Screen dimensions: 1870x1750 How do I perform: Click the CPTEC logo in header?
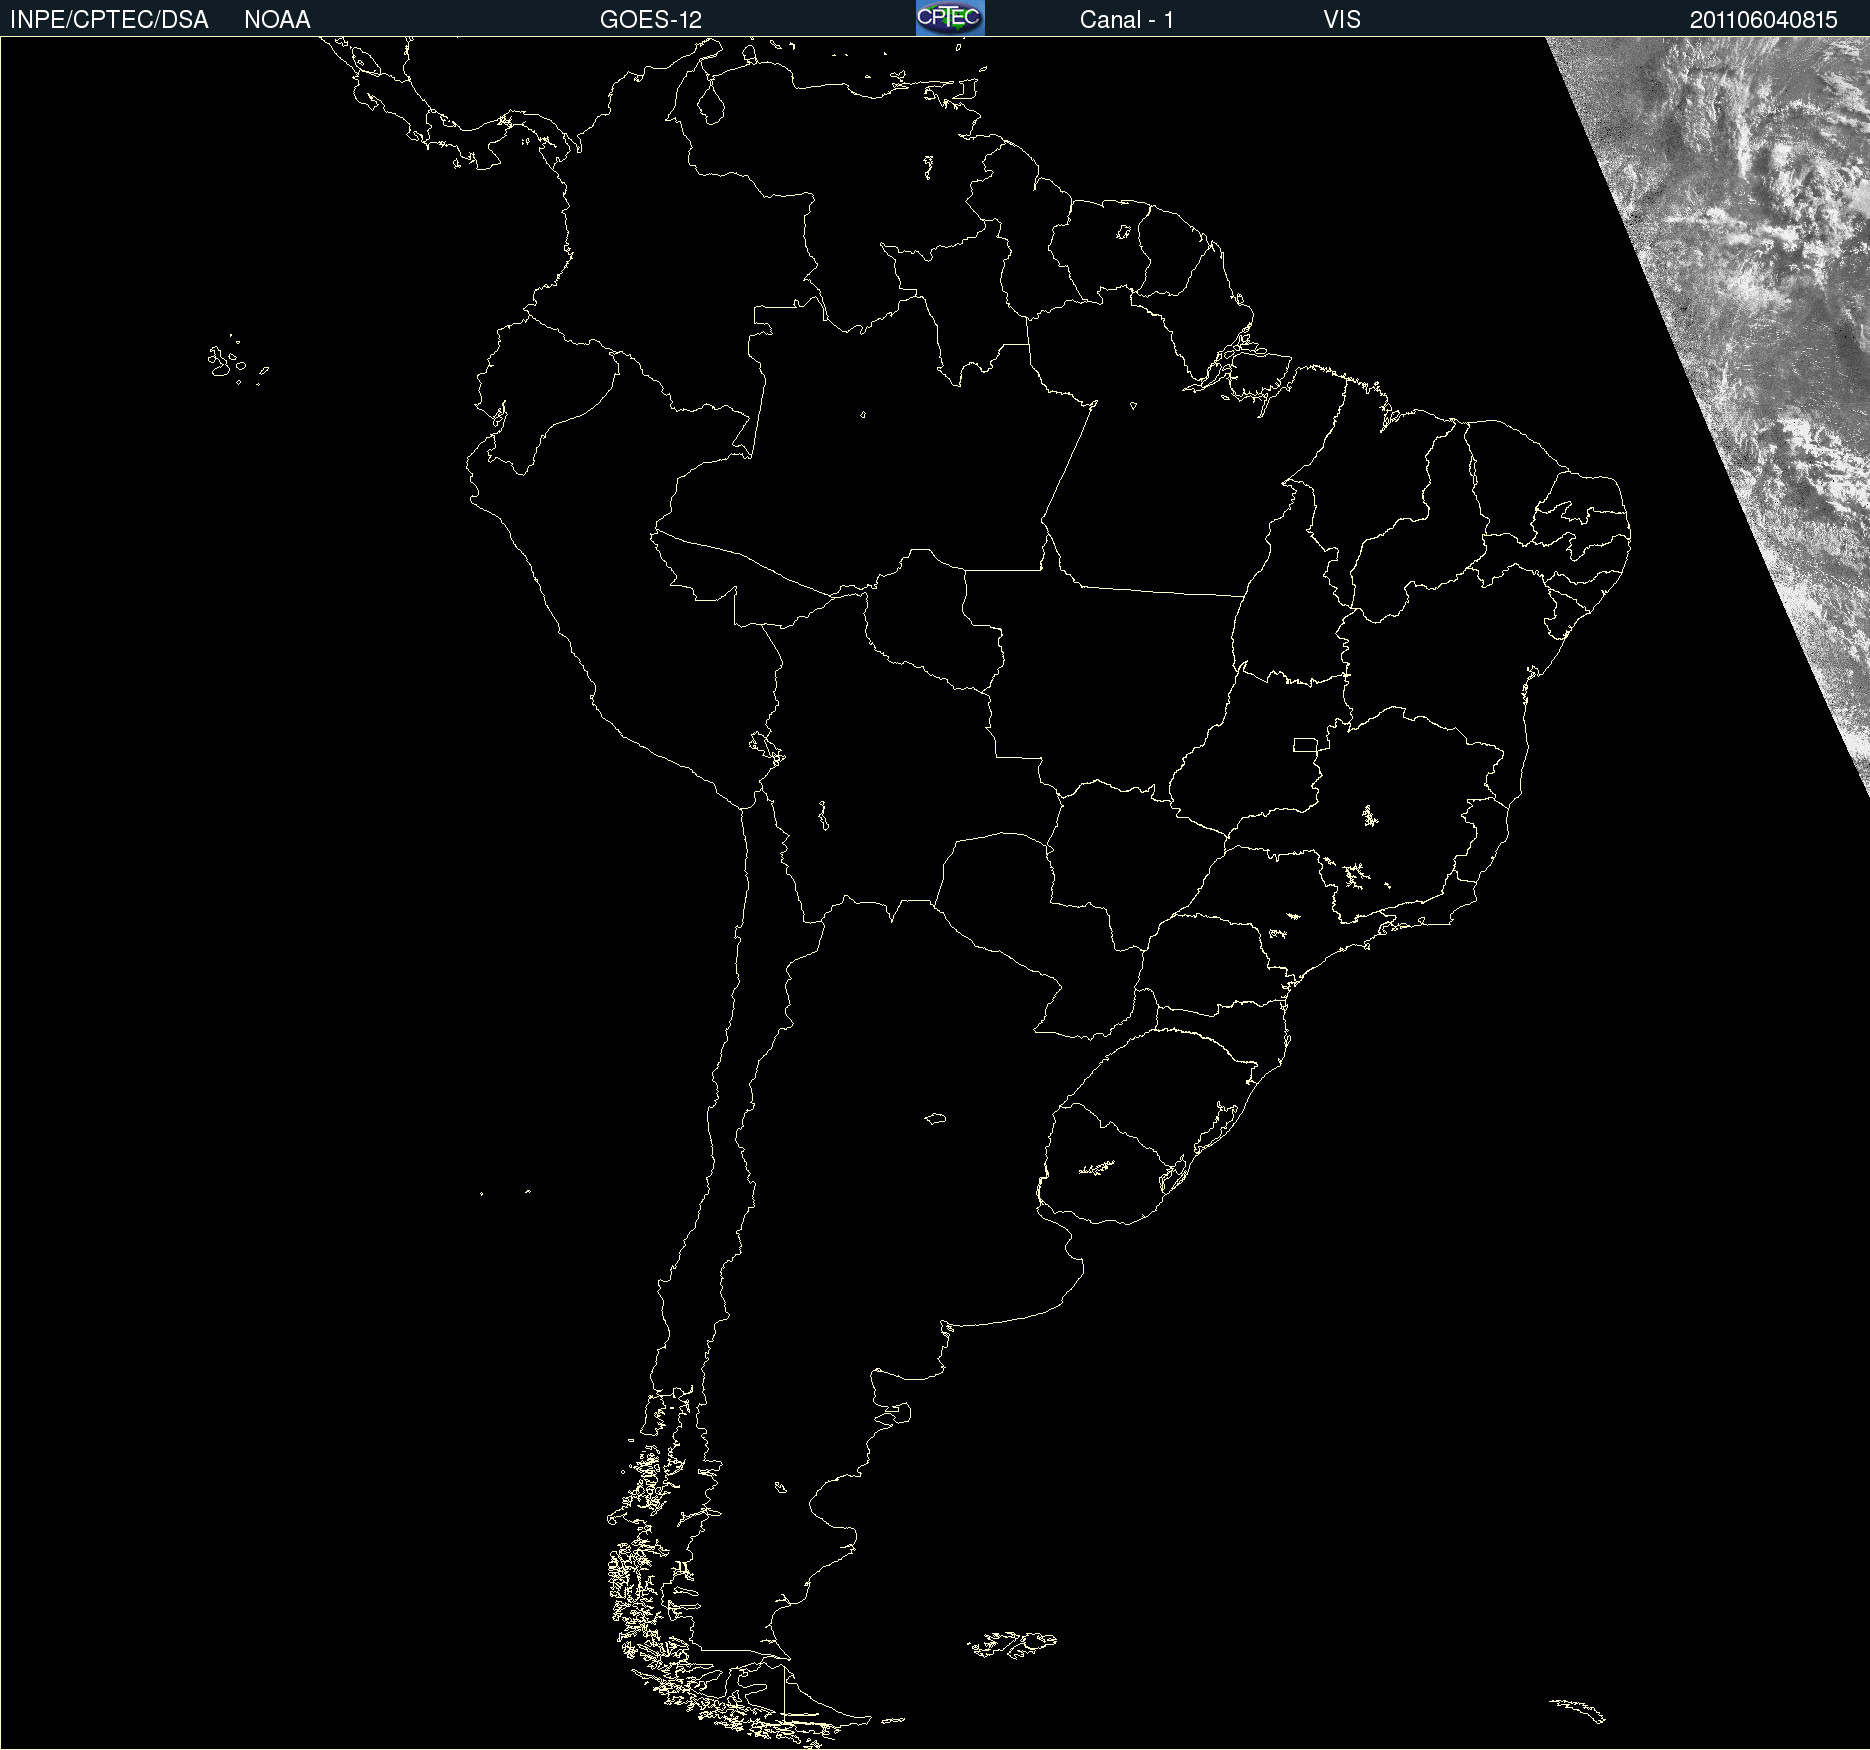[950, 18]
